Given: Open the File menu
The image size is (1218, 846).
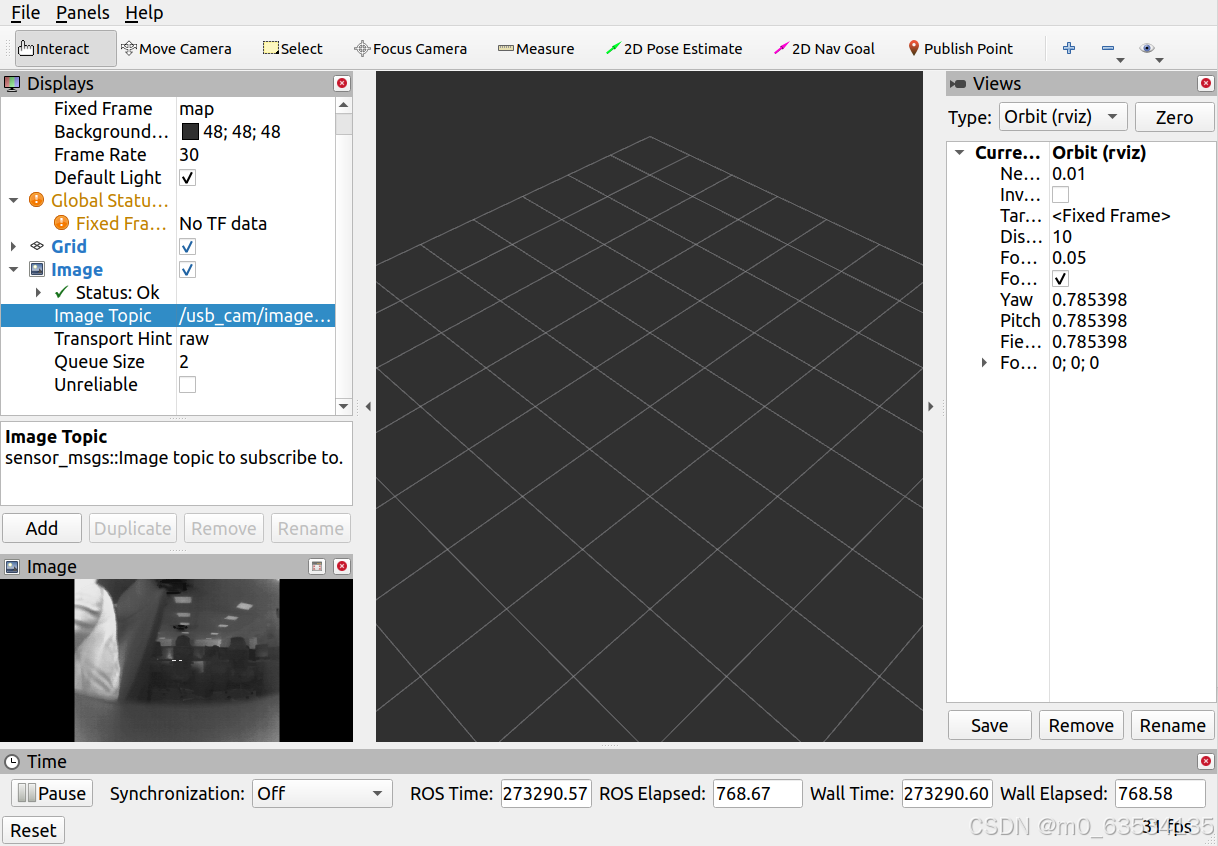Looking at the screenshot, I should (x=25, y=13).
